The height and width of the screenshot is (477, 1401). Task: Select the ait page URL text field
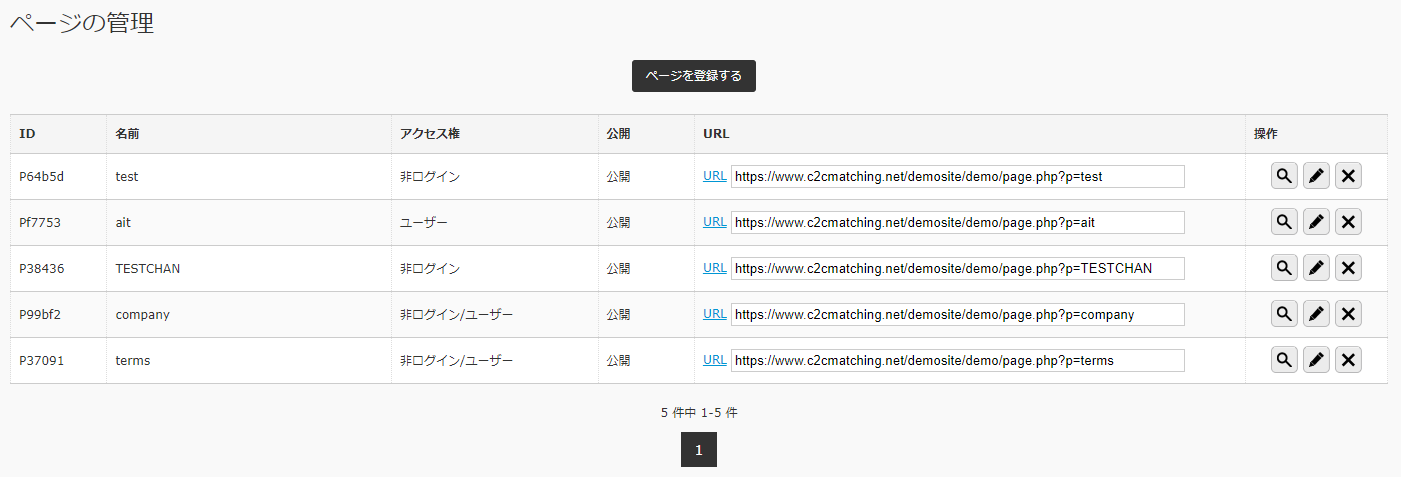[x=958, y=222]
